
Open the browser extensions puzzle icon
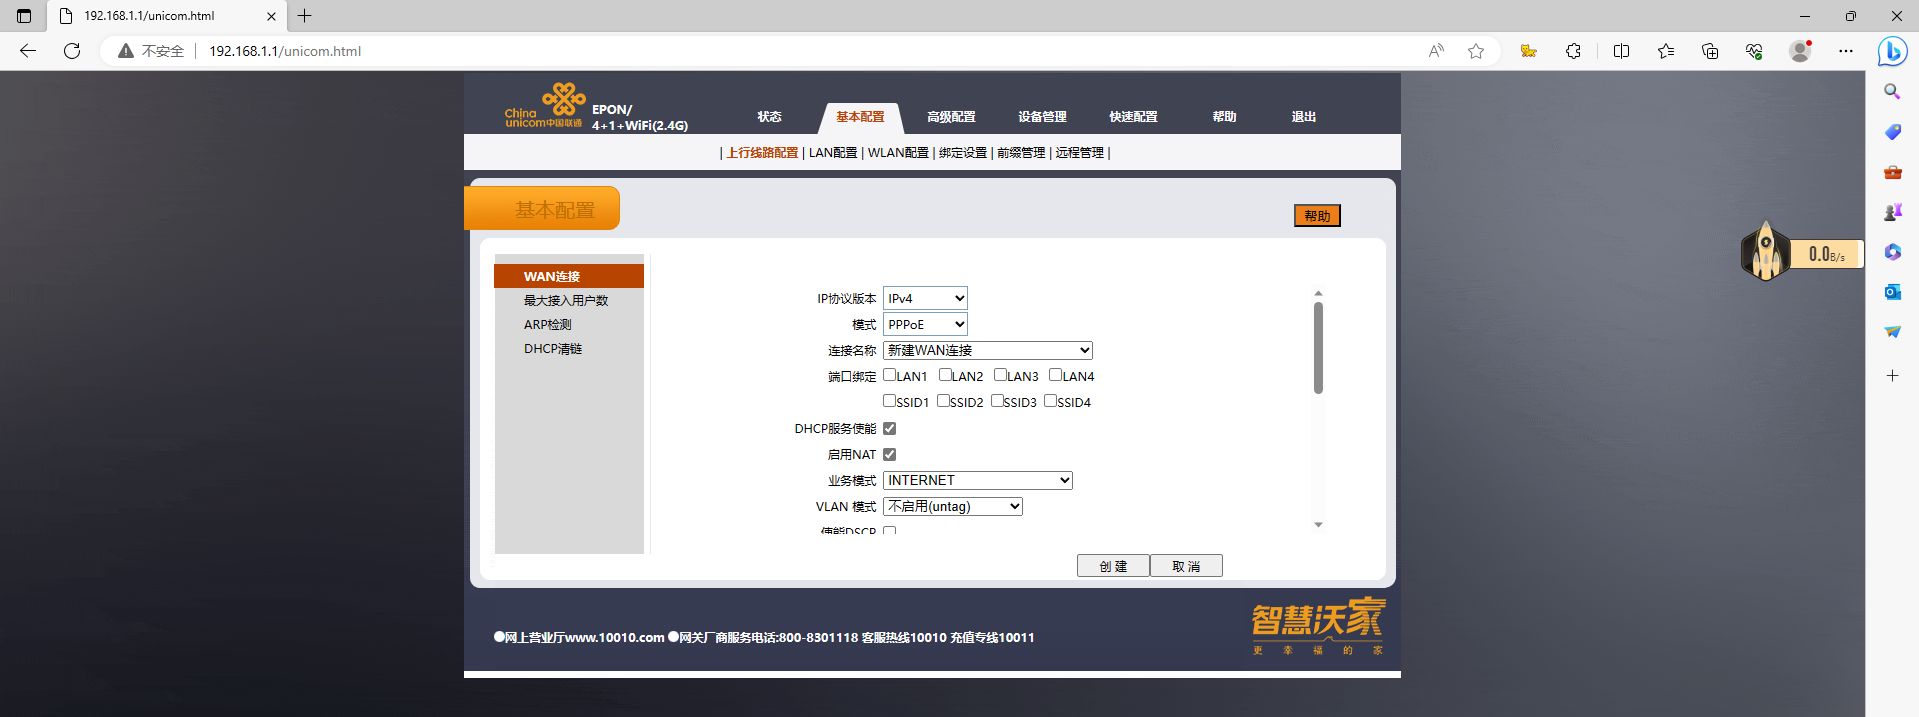(x=1573, y=51)
